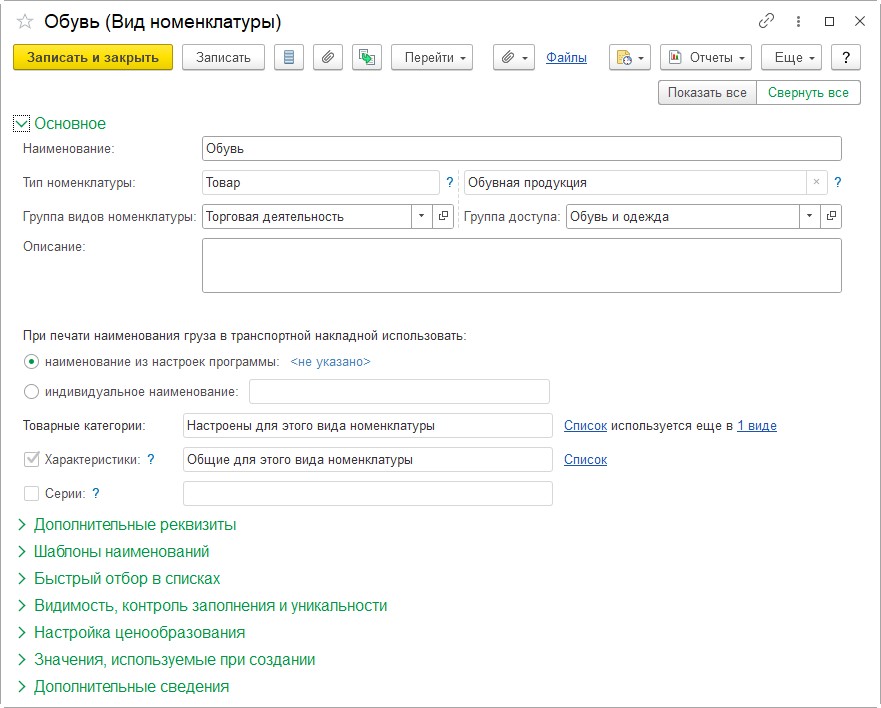Collapse all sections with Свернуть все
881x708 pixels.
[x=808, y=93]
